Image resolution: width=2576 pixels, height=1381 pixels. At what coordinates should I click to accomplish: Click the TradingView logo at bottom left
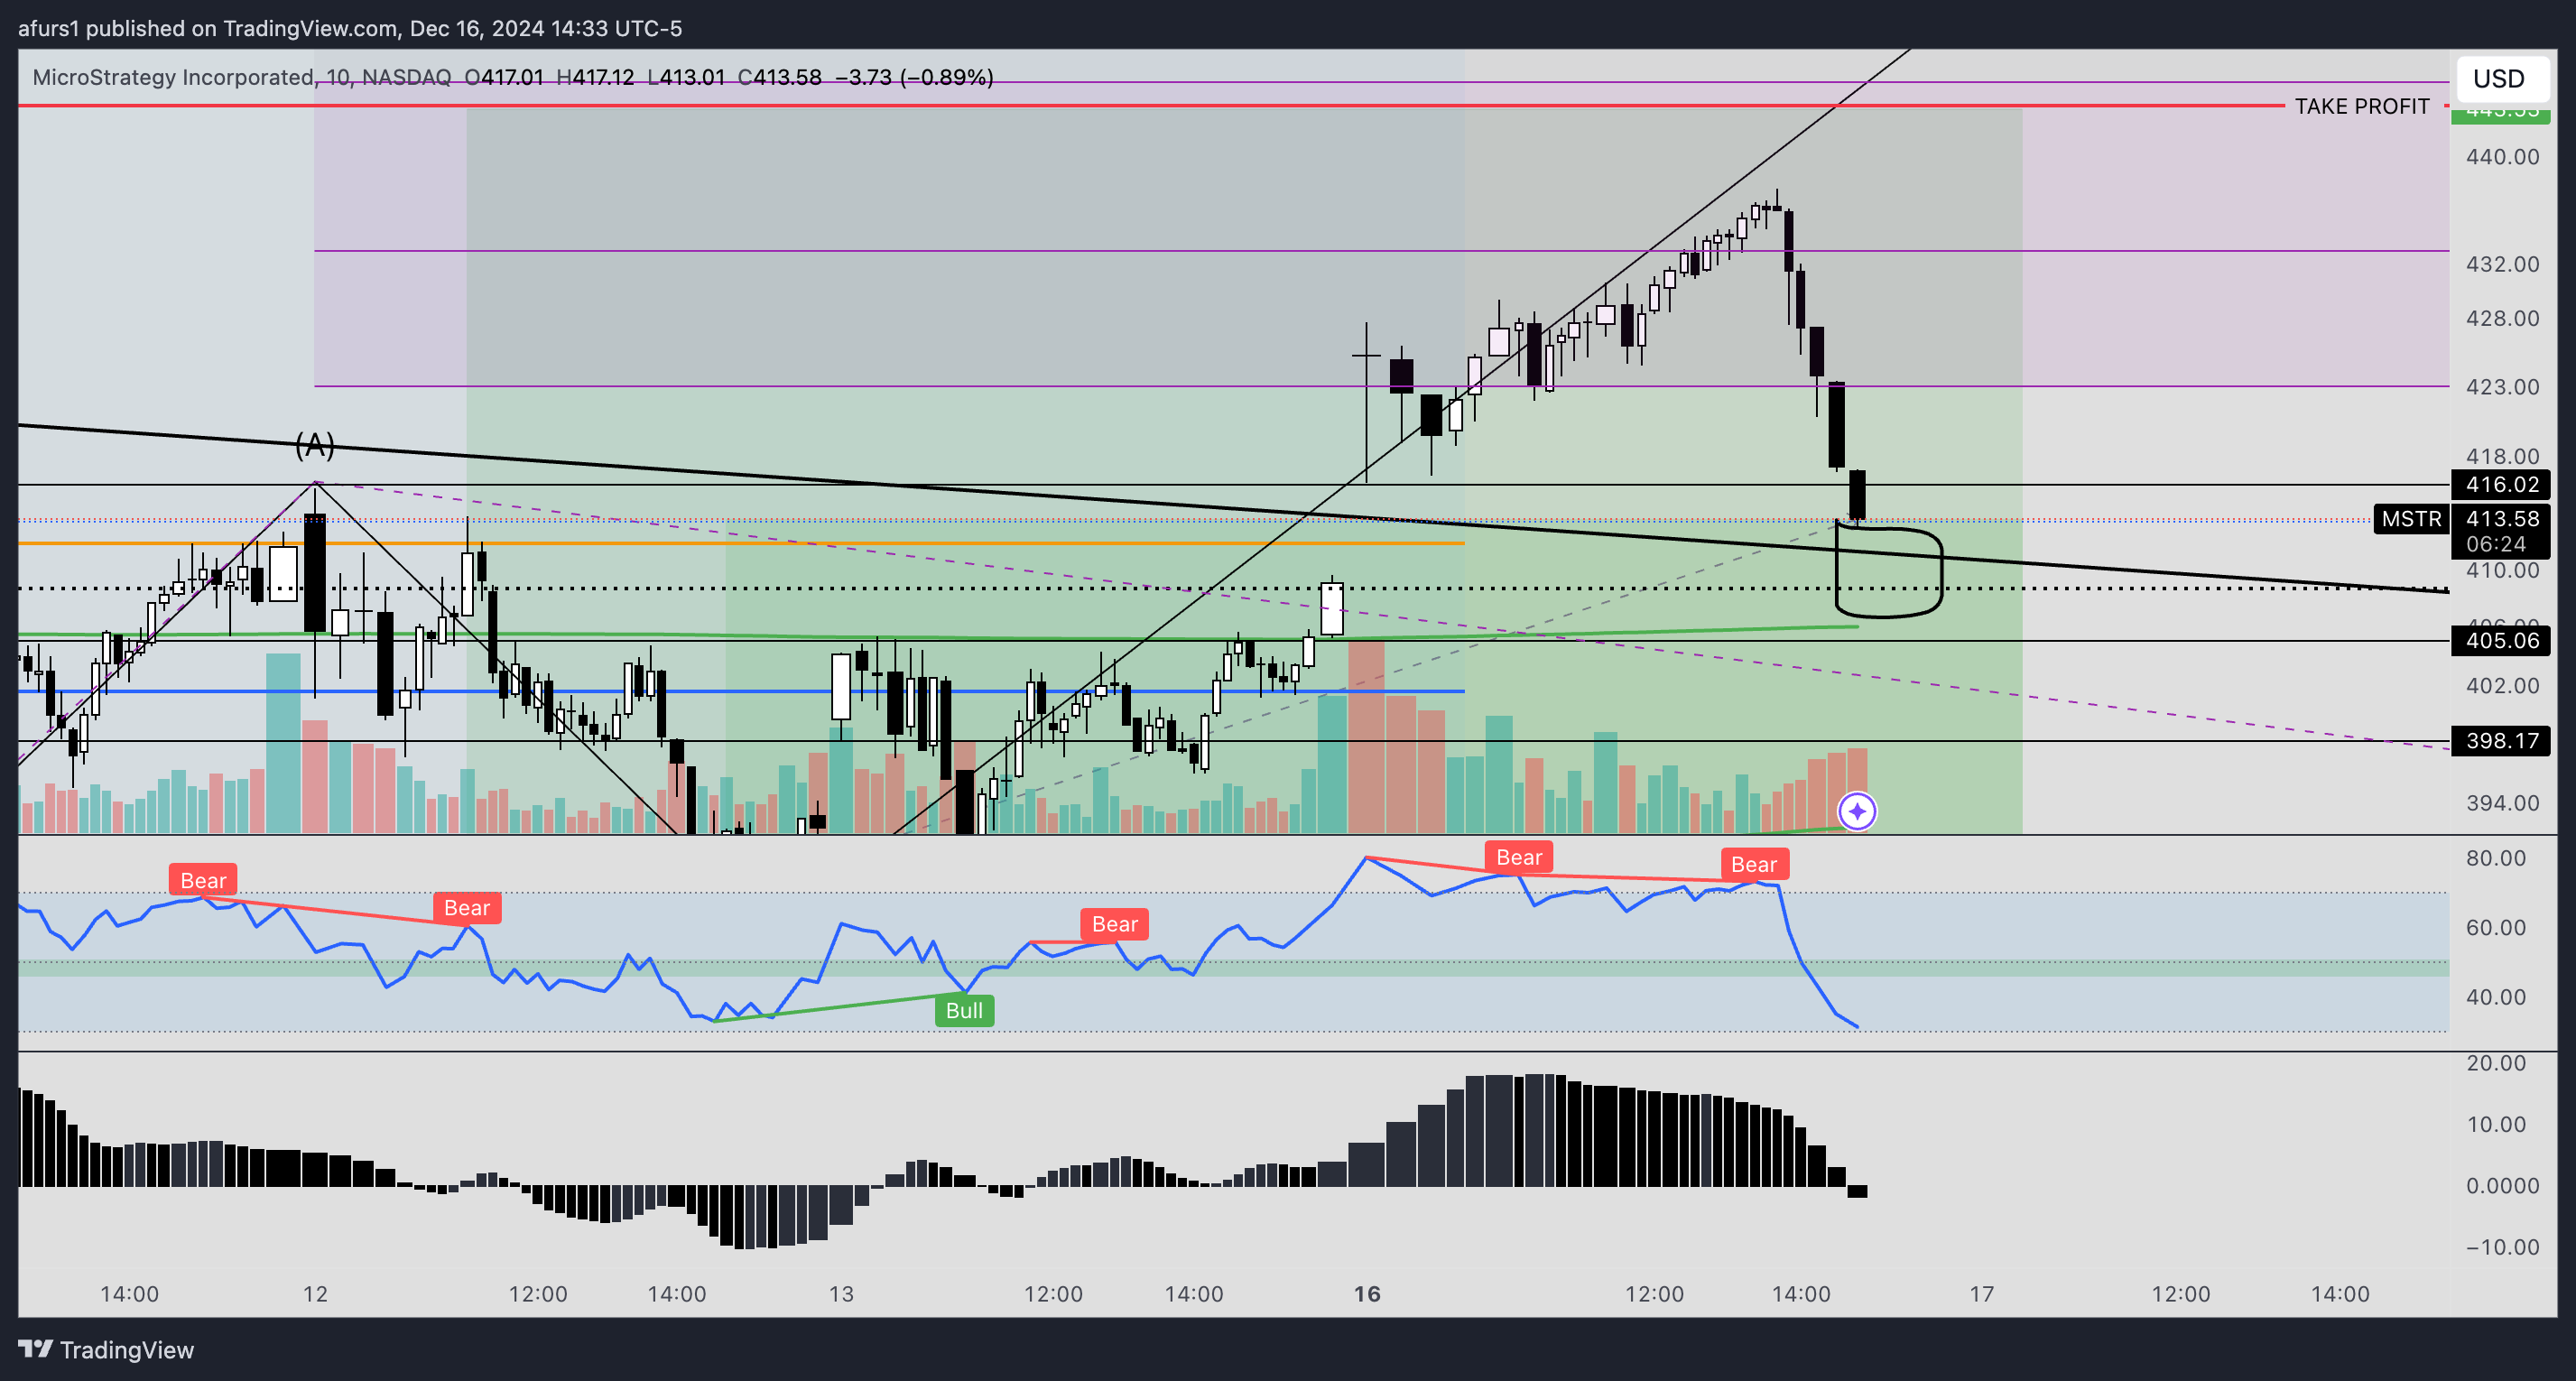coord(106,1350)
